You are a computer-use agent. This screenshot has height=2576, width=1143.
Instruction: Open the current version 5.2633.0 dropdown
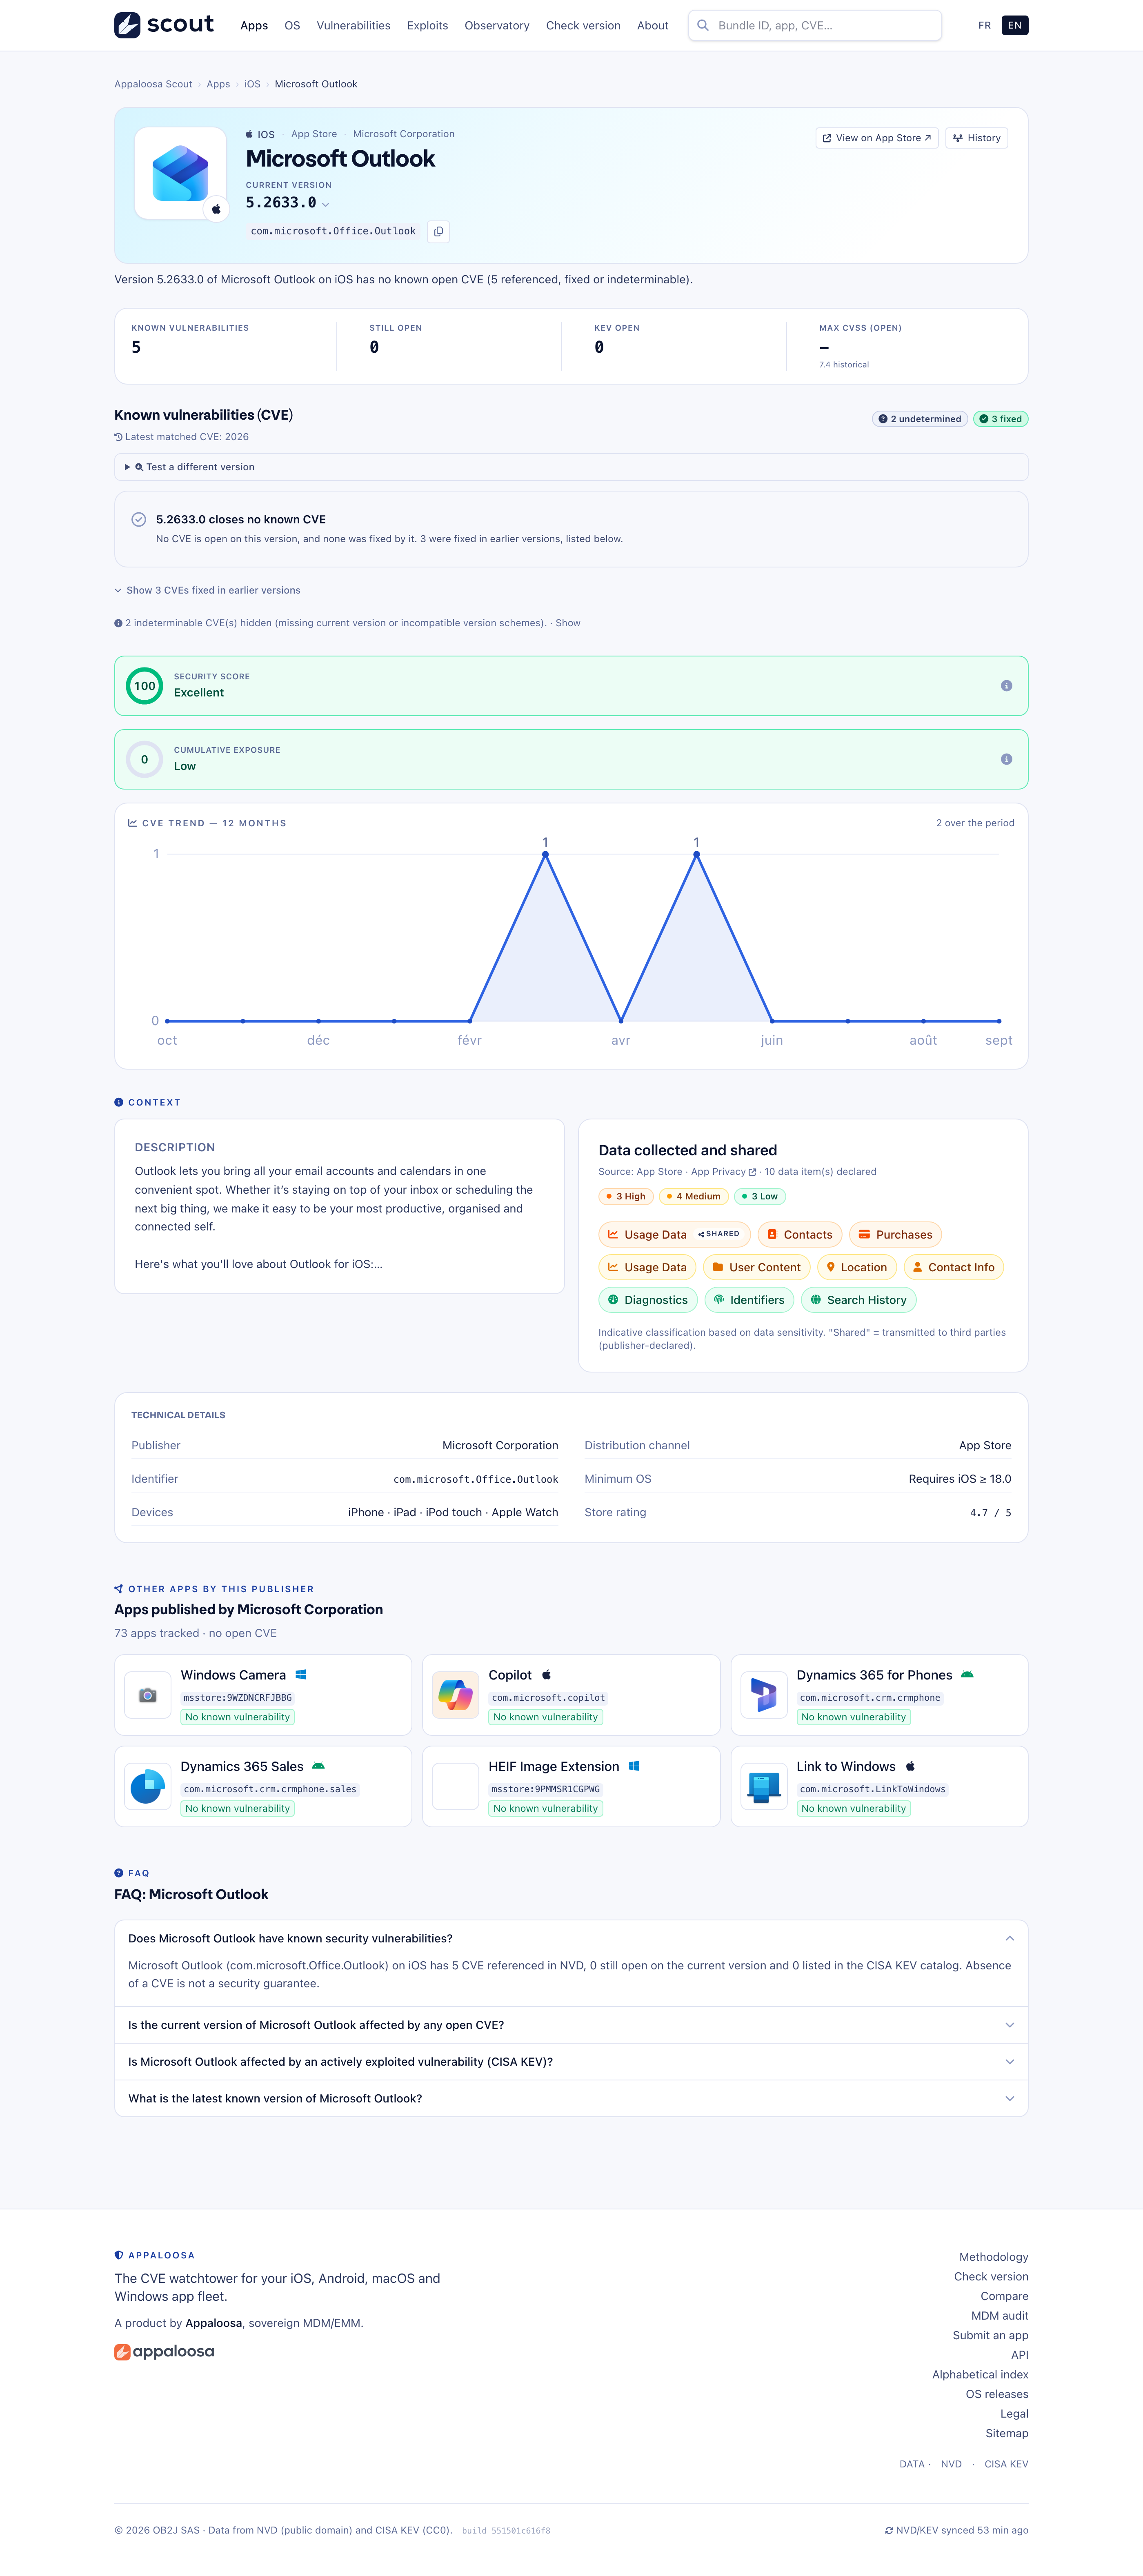coord(288,203)
